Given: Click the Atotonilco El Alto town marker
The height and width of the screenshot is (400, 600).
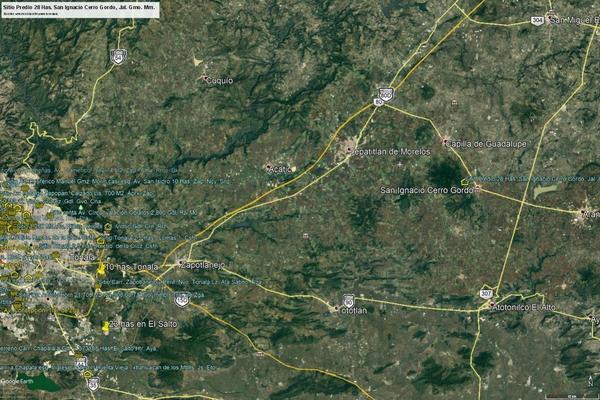Looking at the screenshot, I should click(492, 307).
